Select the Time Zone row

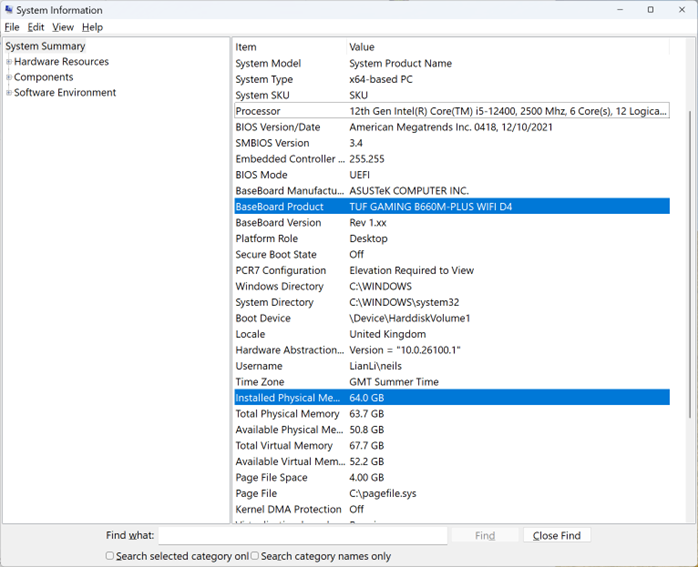(x=452, y=382)
